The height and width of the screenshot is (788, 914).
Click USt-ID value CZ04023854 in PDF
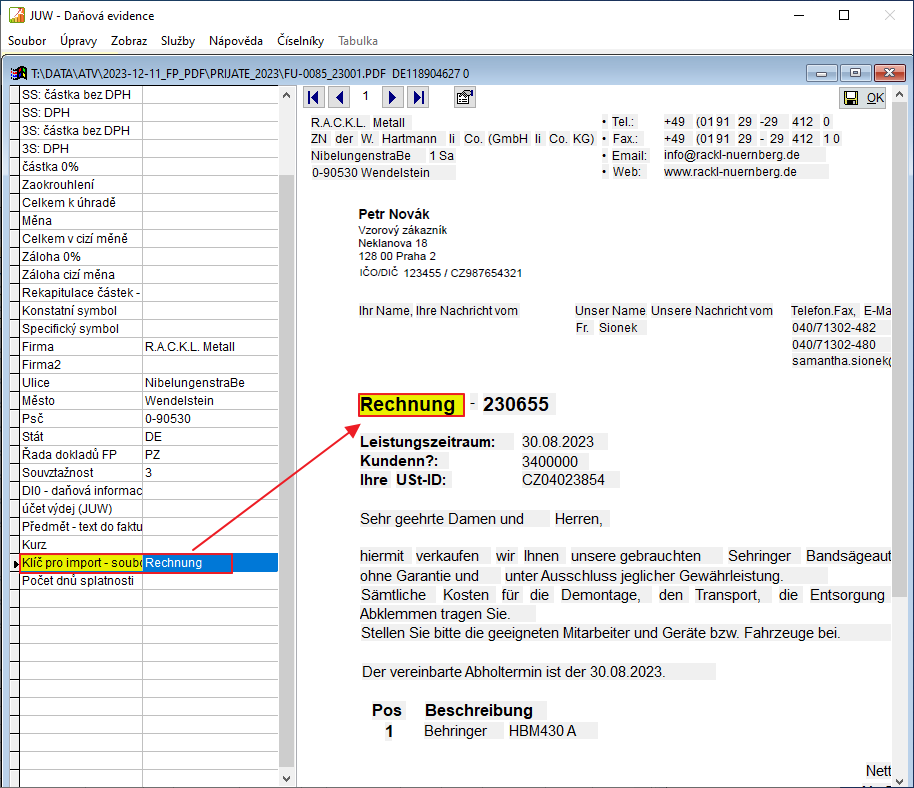[563, 480]
